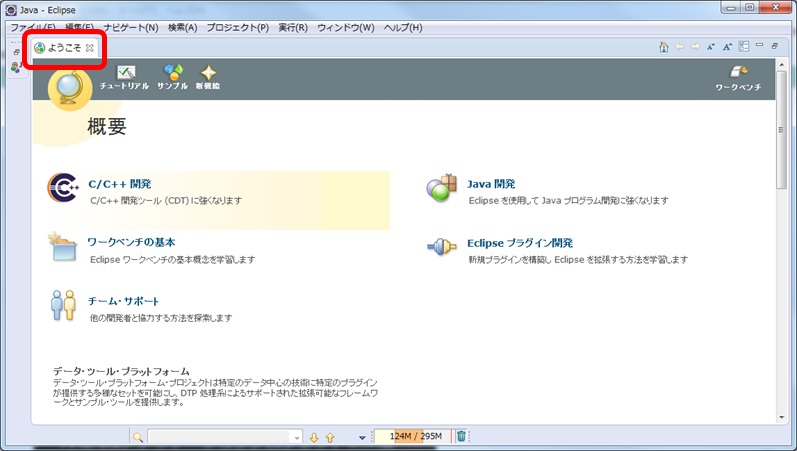This screenshot has width=797, height=451.
Task: Click the 124M / 295M heap status bar
Action: 412,436
